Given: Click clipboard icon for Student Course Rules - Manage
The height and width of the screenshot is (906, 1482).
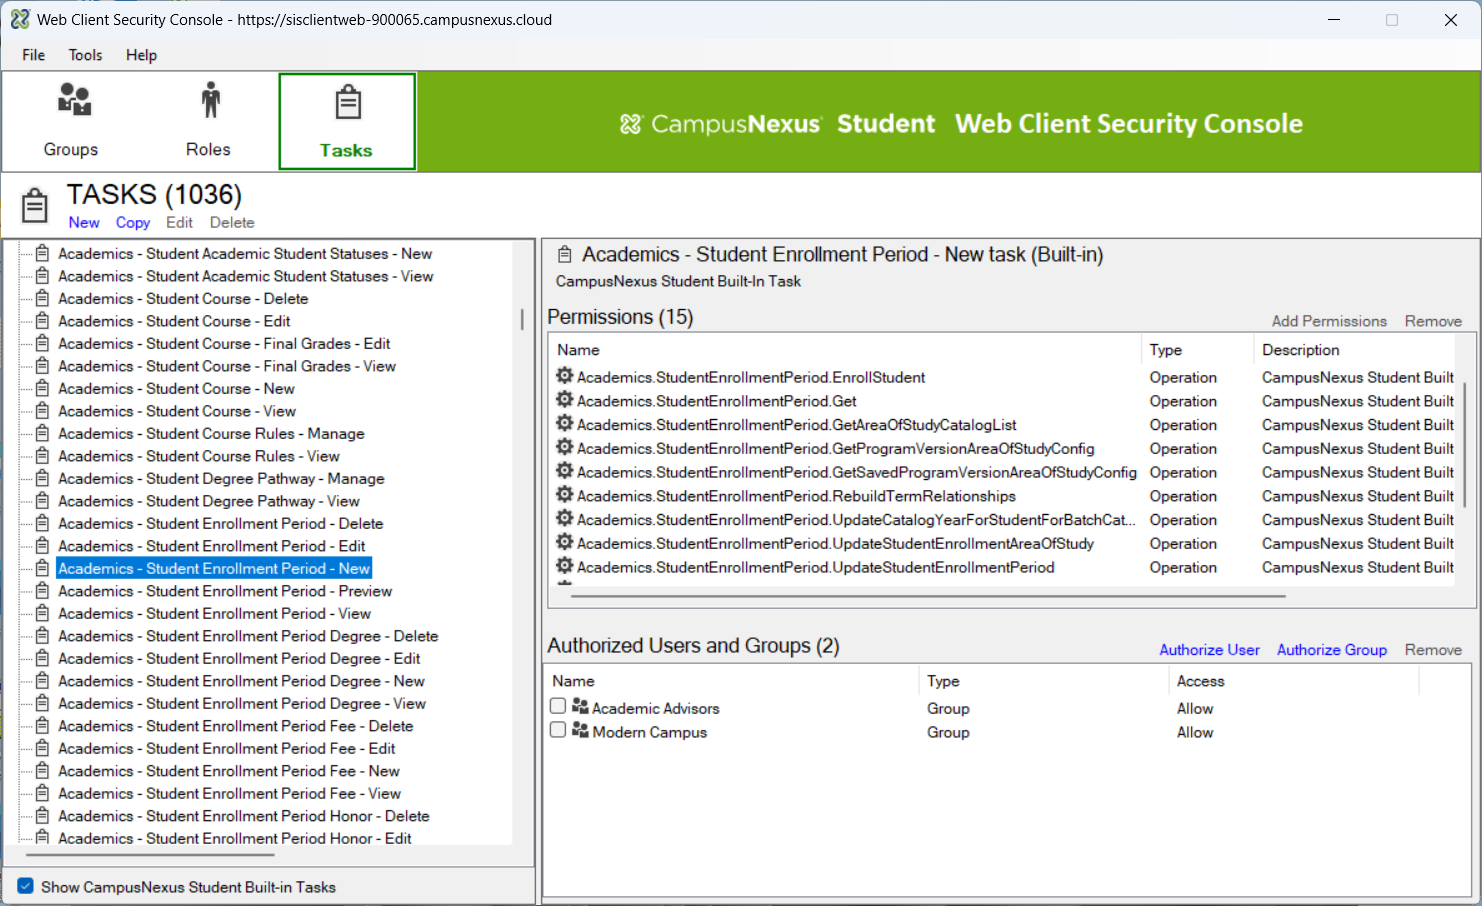Looking at the screenshot, I should pos(42,433).
